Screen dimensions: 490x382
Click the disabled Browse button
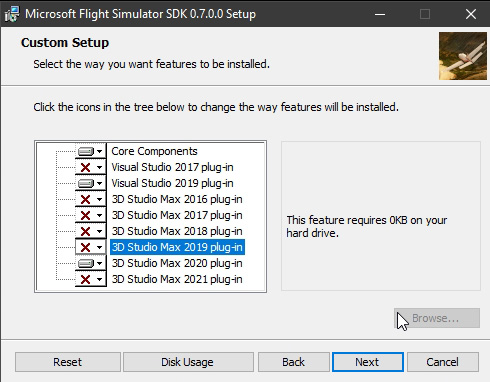tap(437, 318)
